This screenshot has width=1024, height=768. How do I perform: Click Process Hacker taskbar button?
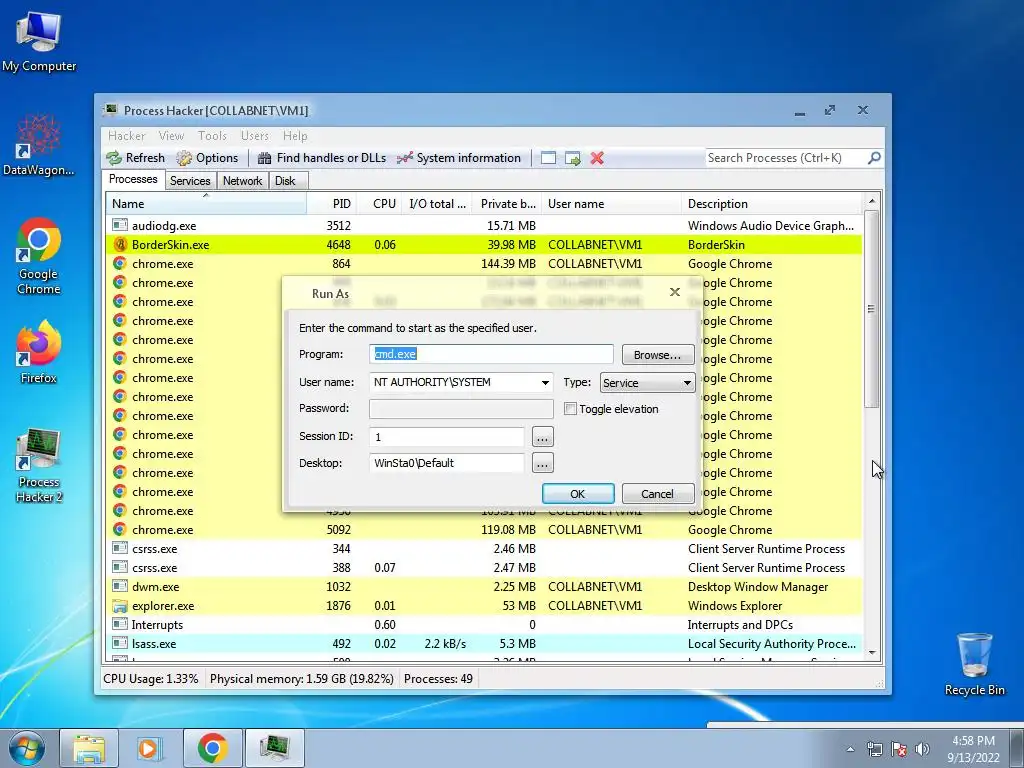click(x=274, y=748)
